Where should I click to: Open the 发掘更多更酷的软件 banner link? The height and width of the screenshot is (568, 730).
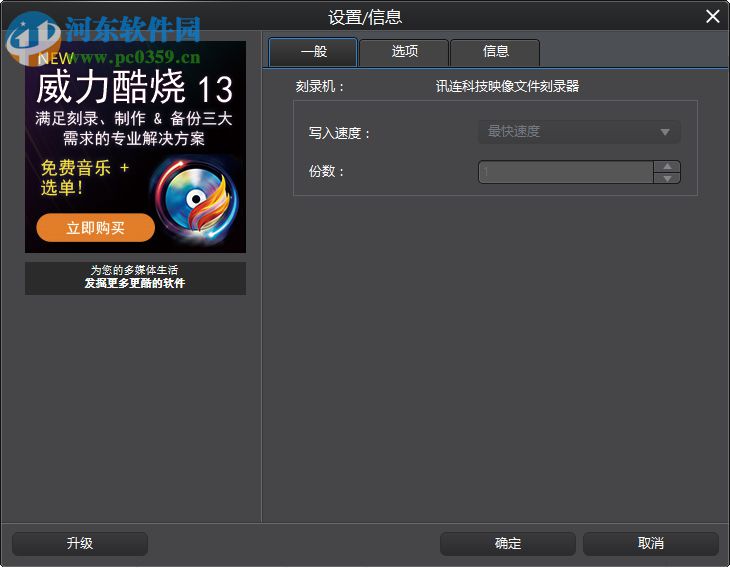135,277
